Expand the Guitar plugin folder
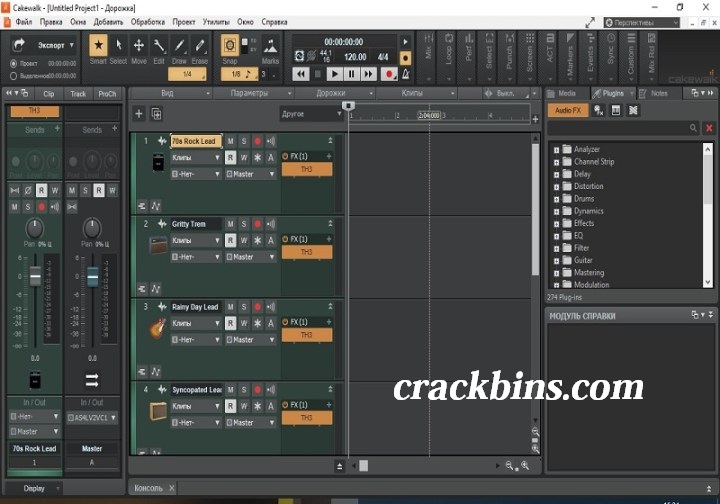The image size is (720, 504). point(557,261)
